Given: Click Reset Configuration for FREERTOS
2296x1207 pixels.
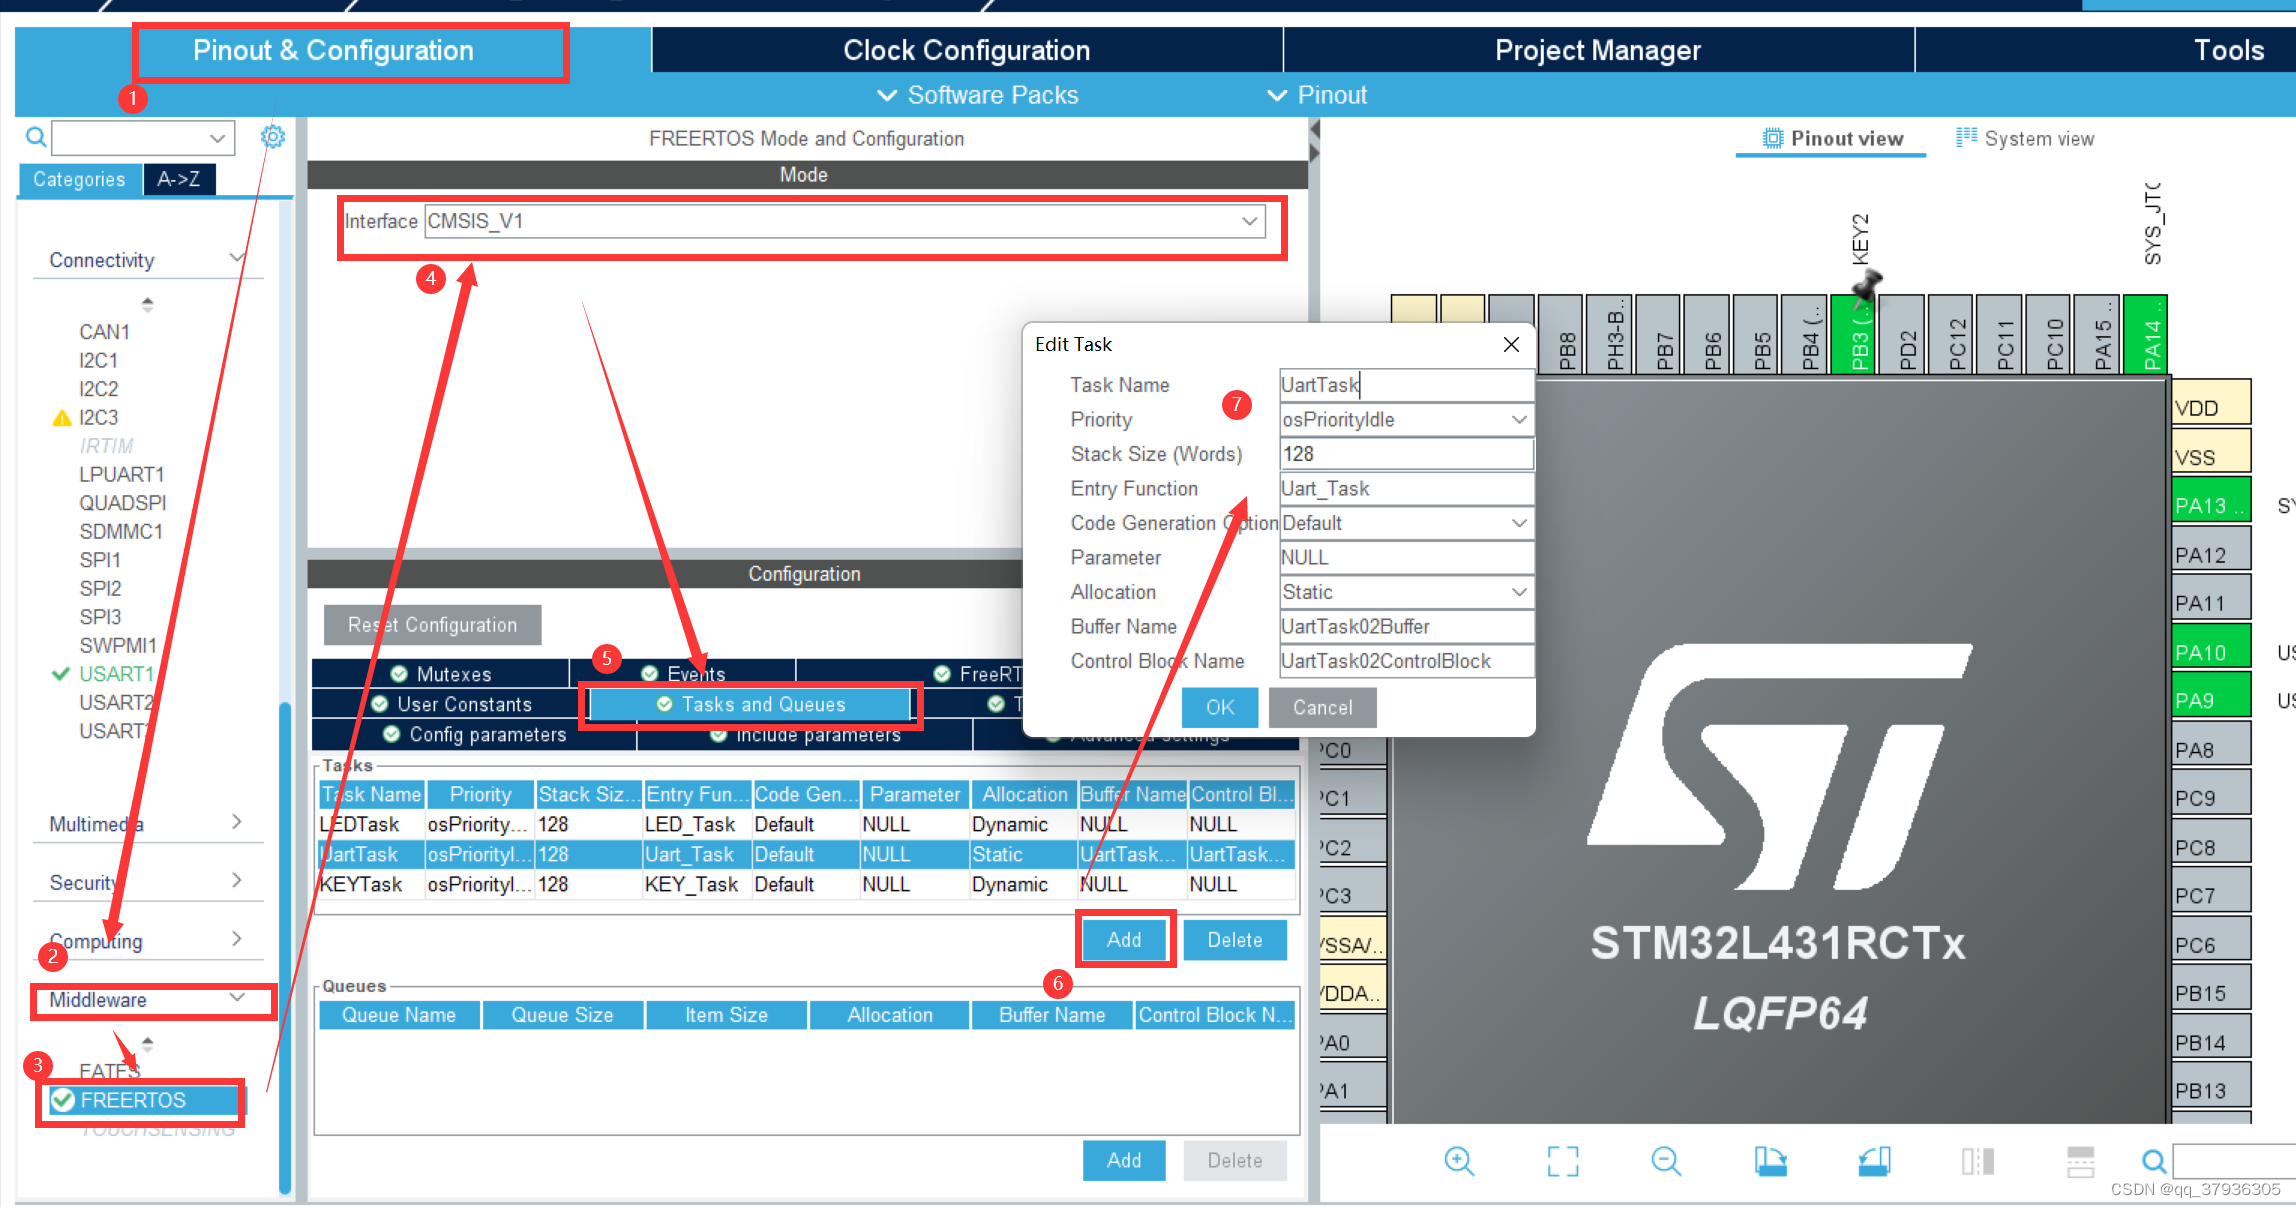Looking at the screenshot, I should point(431,624).
